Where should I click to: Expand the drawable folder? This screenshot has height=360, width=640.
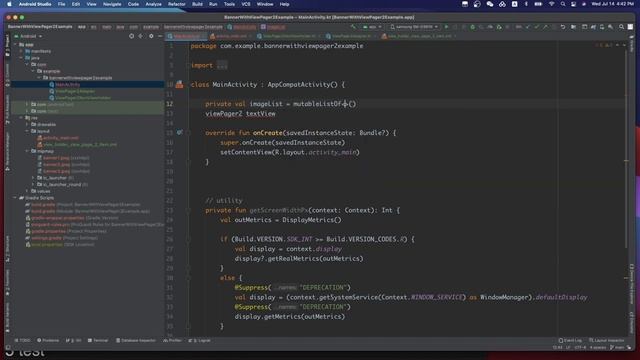coord(28,124)
